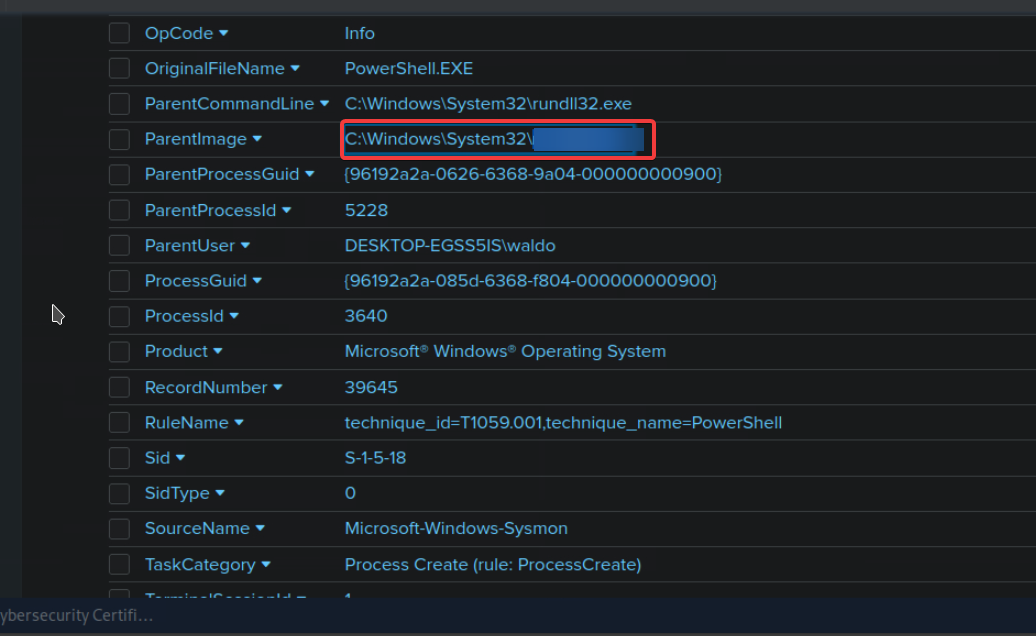Open the OriginalFileName field dropdown
Screen dimensions: 1036x636
click(295, 68)
